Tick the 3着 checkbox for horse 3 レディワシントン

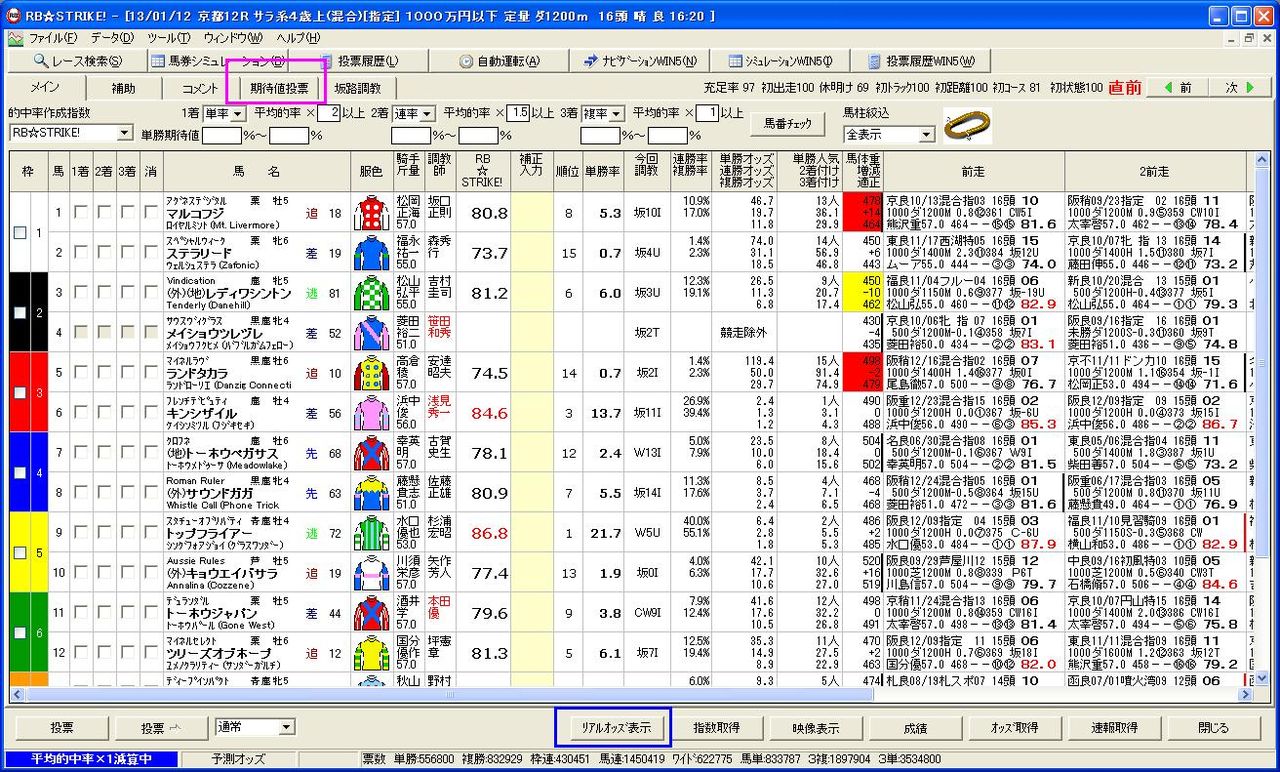128,292
